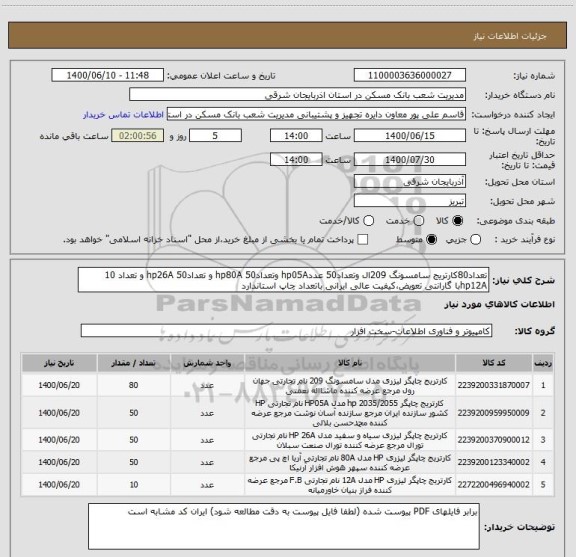The height and width of the screenshot is (557, 576).
Task: Click the تعداد / مقدار column header
Action: (134, 363)
